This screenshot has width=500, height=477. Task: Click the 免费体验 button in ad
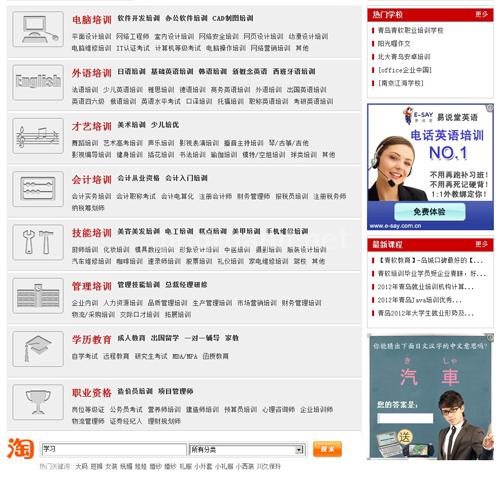click(430, 212)
